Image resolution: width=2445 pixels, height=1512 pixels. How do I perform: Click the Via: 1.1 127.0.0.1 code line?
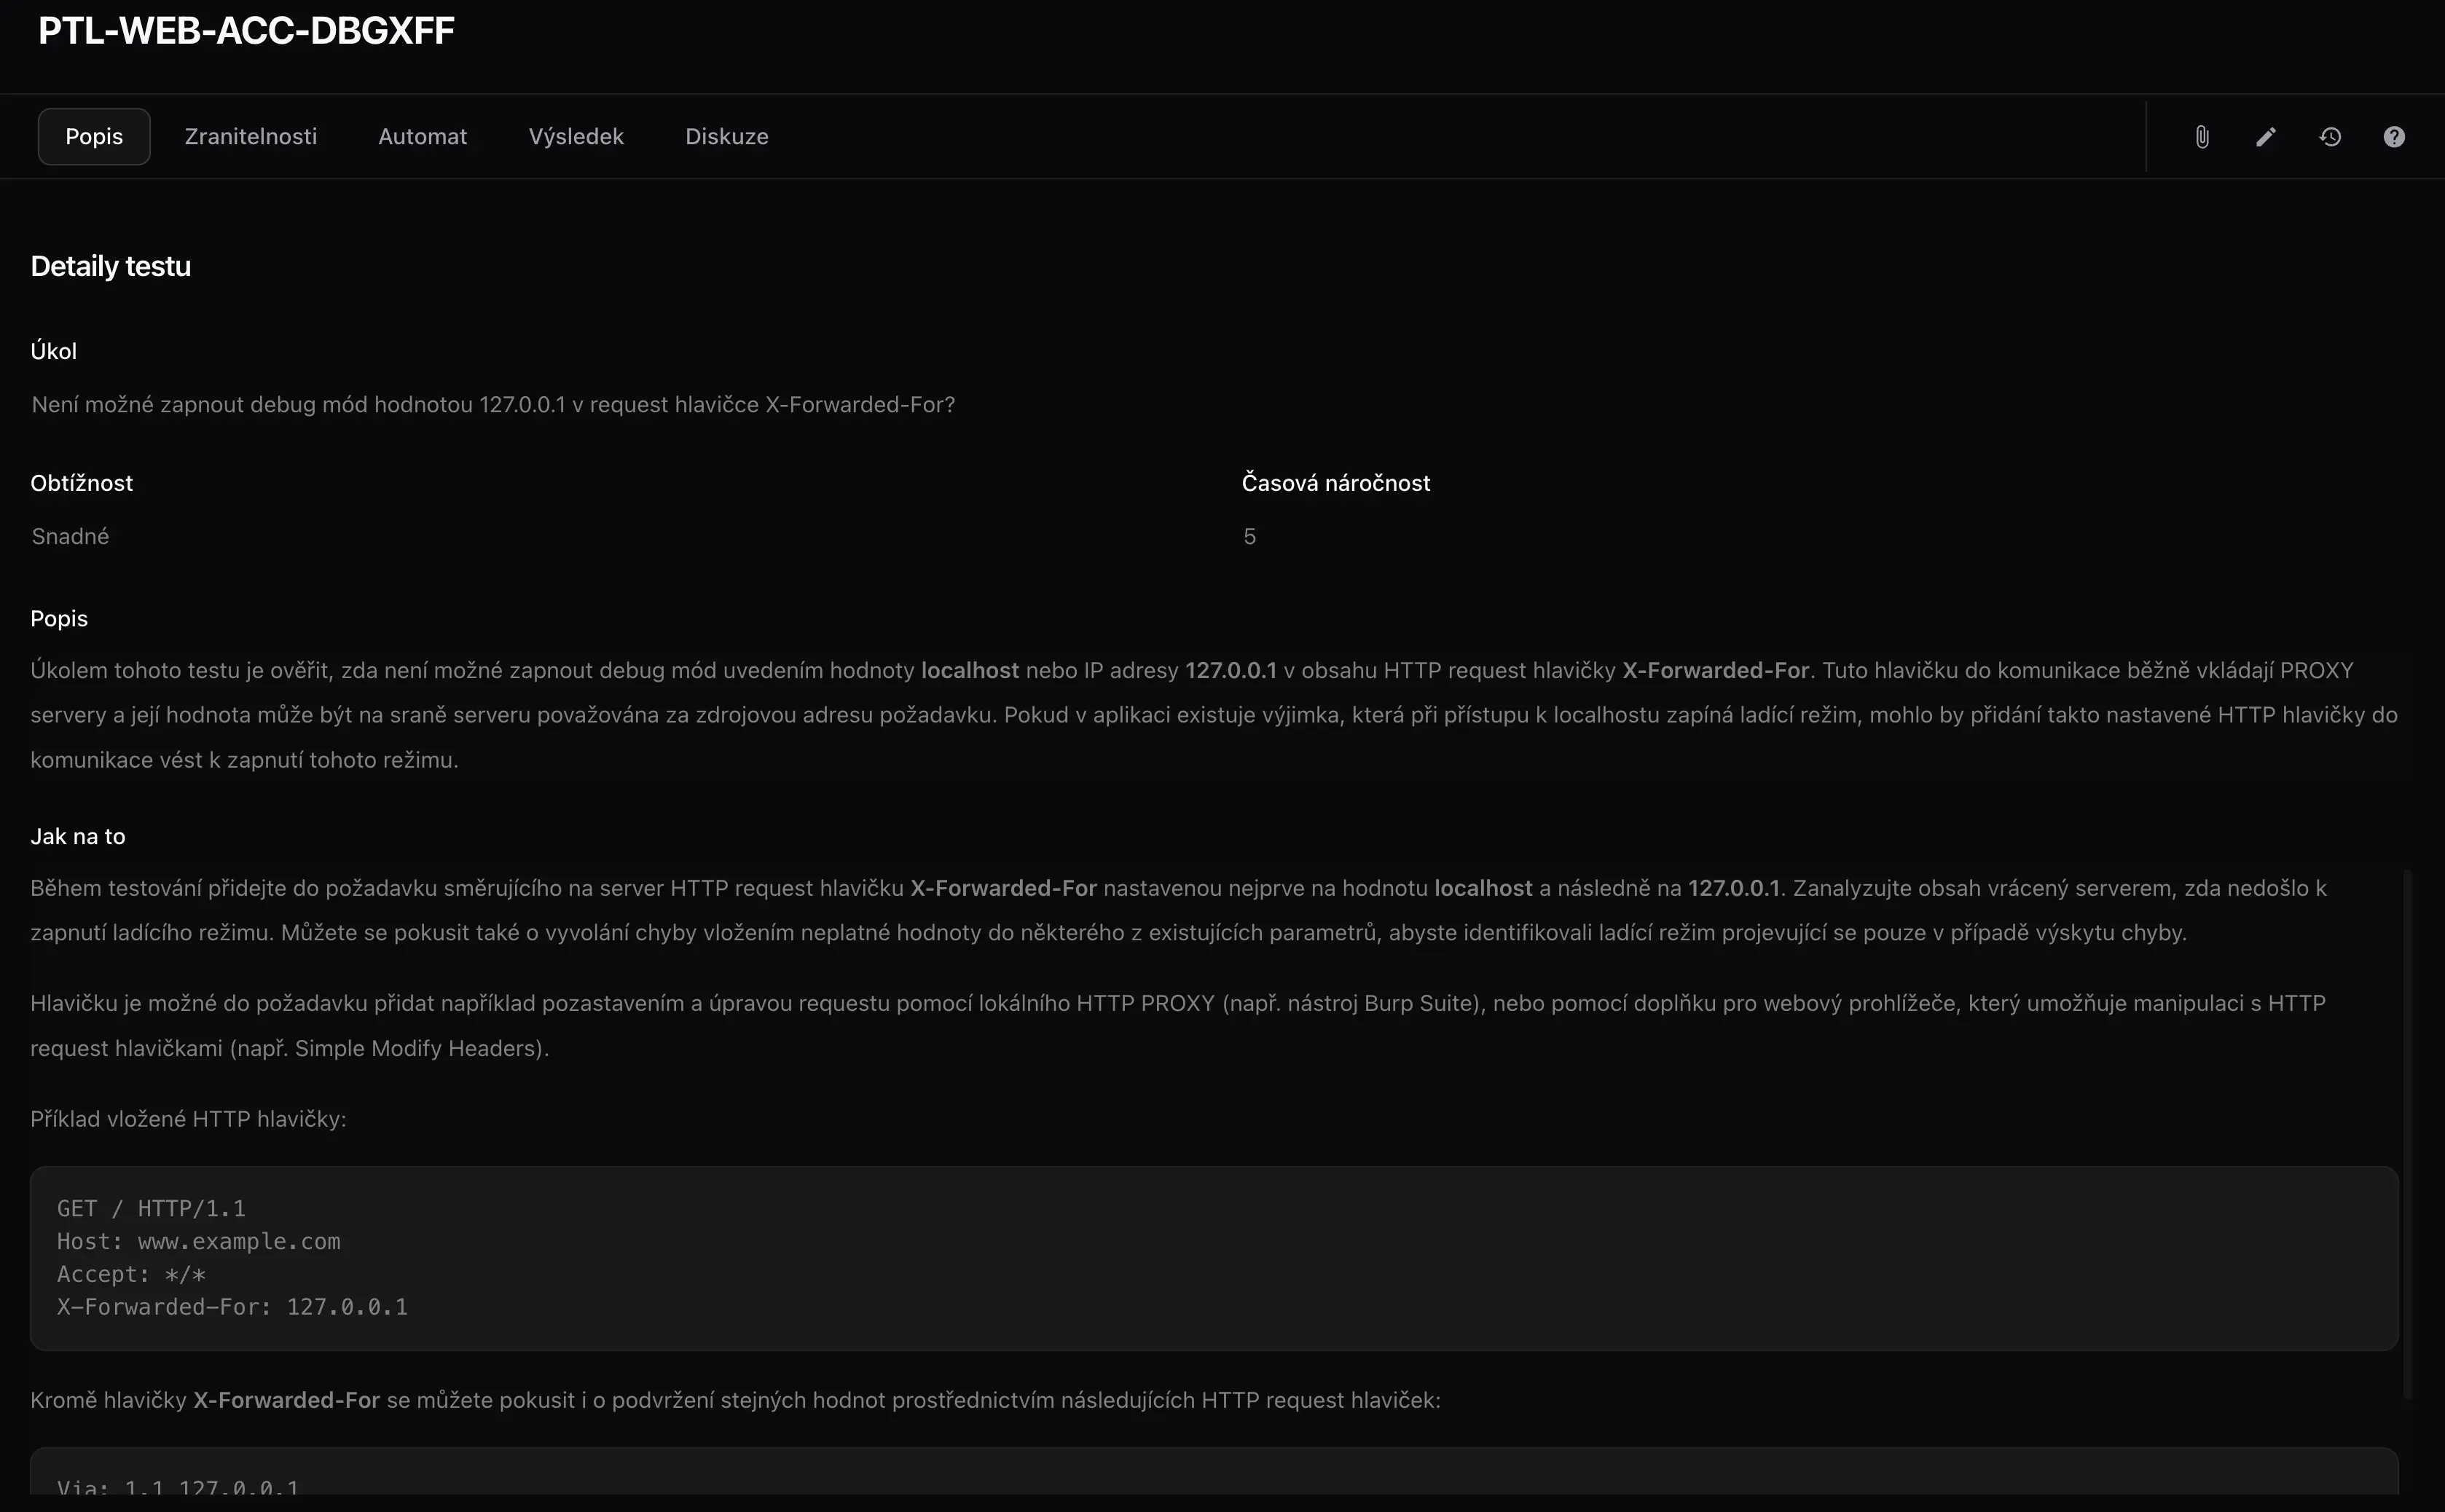click(178, 1487)
